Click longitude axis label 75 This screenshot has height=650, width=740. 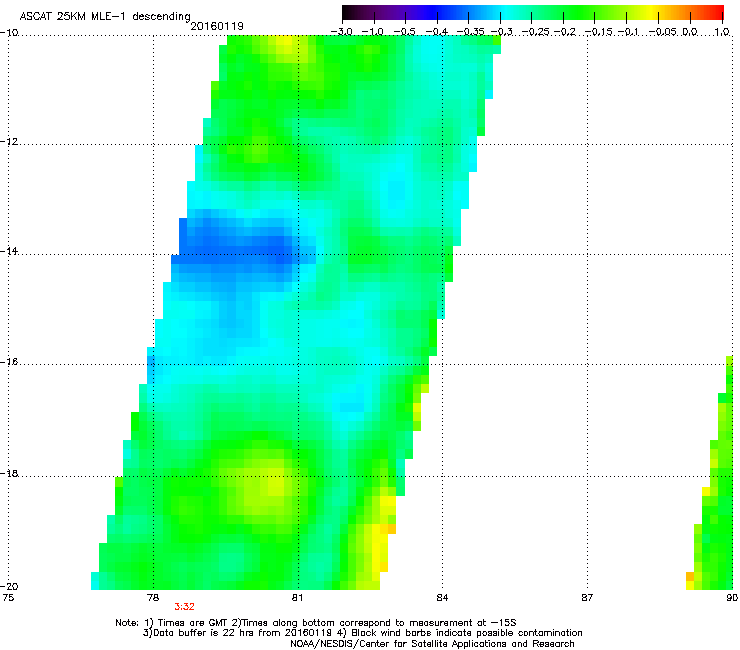click(x=8, y=598)
